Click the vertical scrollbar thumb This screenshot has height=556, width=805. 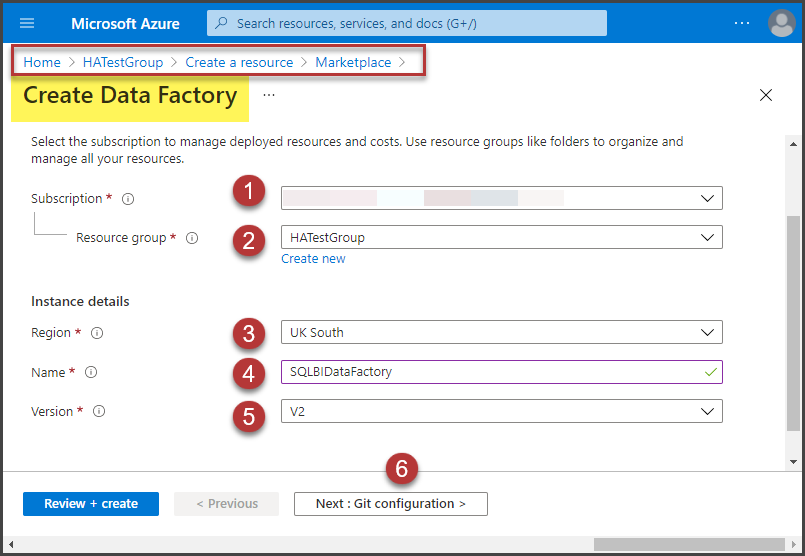[x=793, y=323]
